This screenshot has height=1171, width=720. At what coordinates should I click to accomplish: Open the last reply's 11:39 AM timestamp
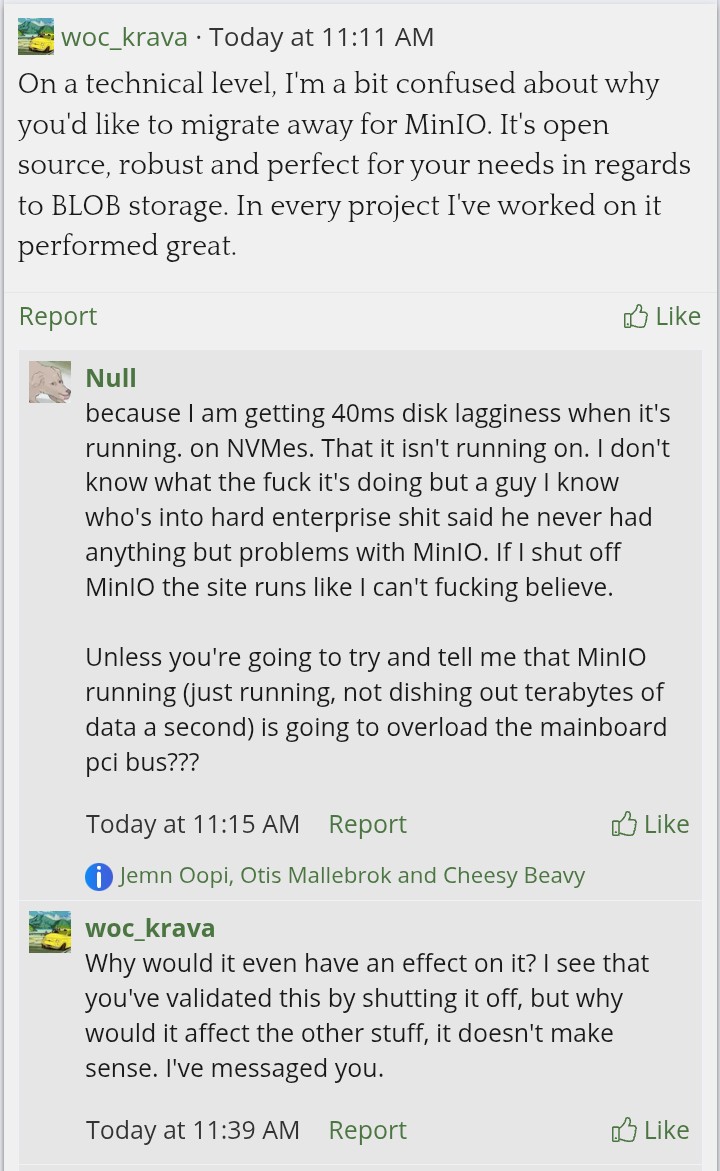tap(192, 1130)
